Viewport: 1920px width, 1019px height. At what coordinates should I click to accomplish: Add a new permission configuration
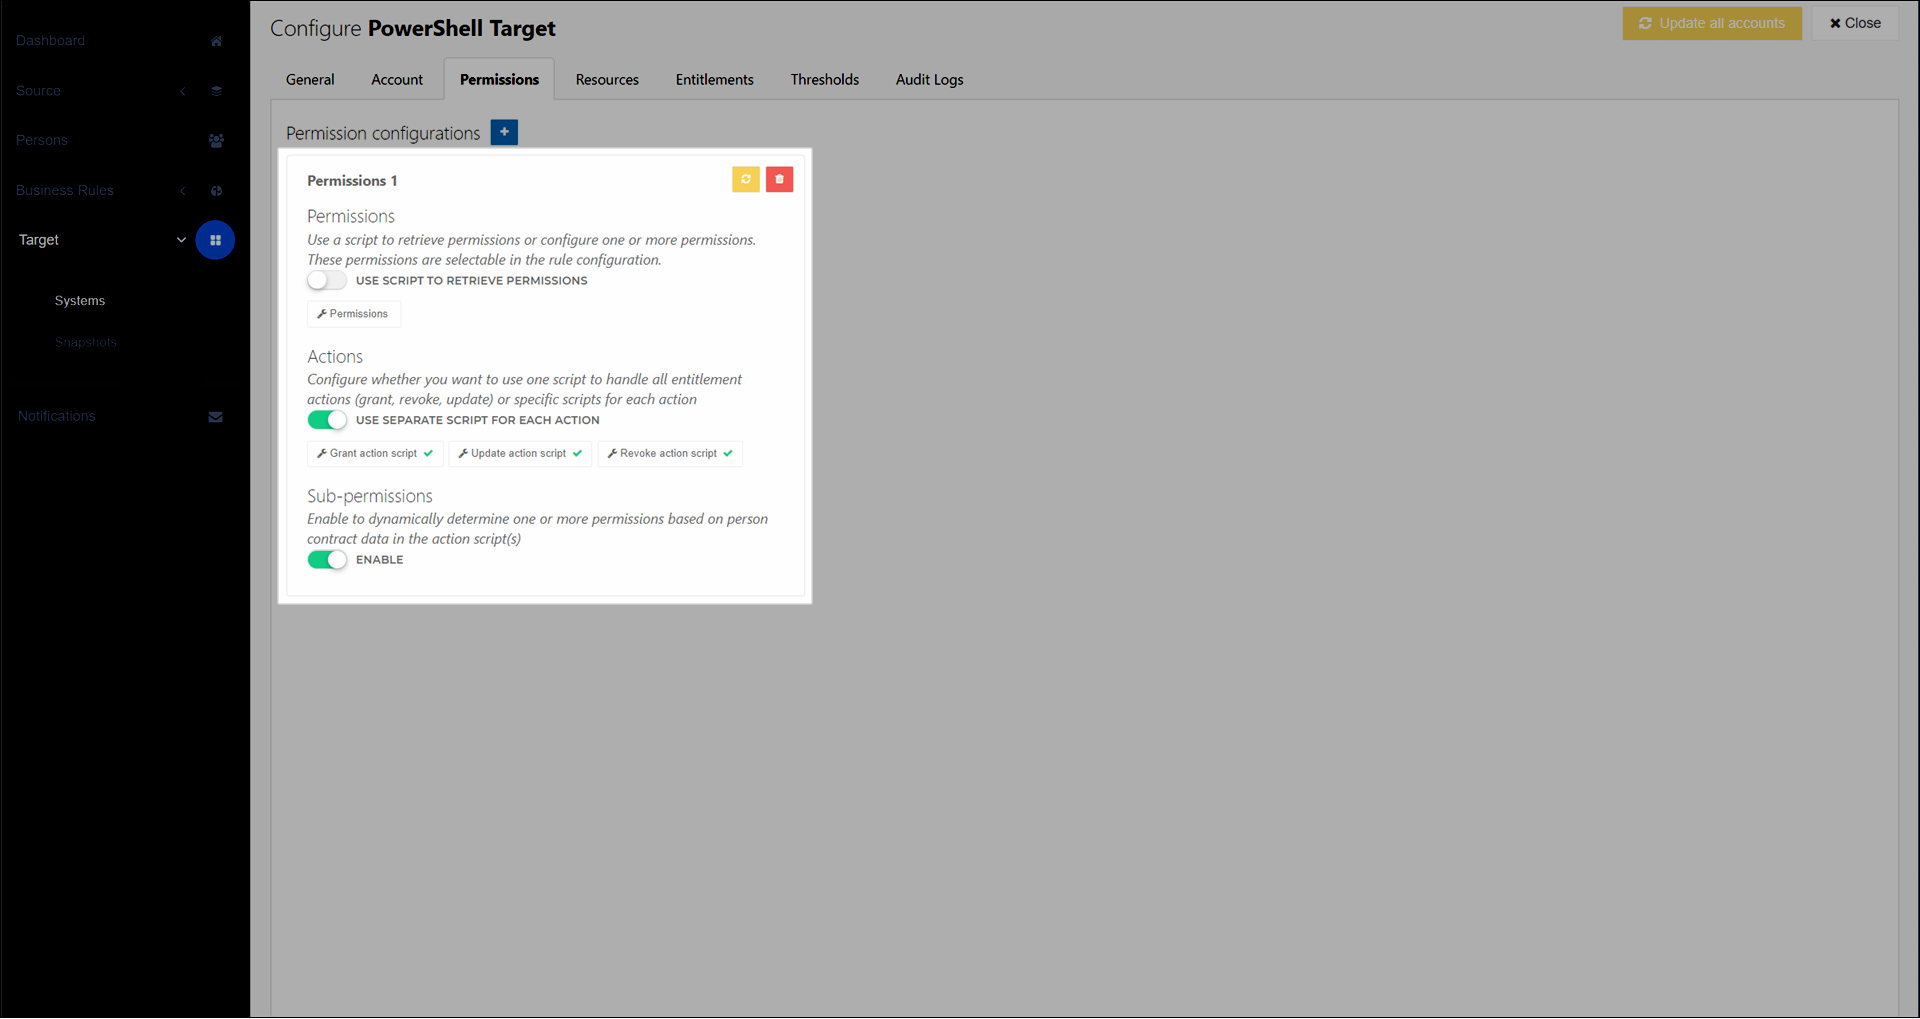(x=504, y=132)
